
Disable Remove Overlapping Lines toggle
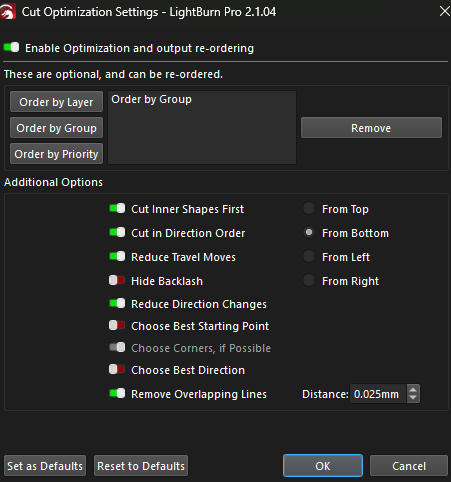(117, 394)
